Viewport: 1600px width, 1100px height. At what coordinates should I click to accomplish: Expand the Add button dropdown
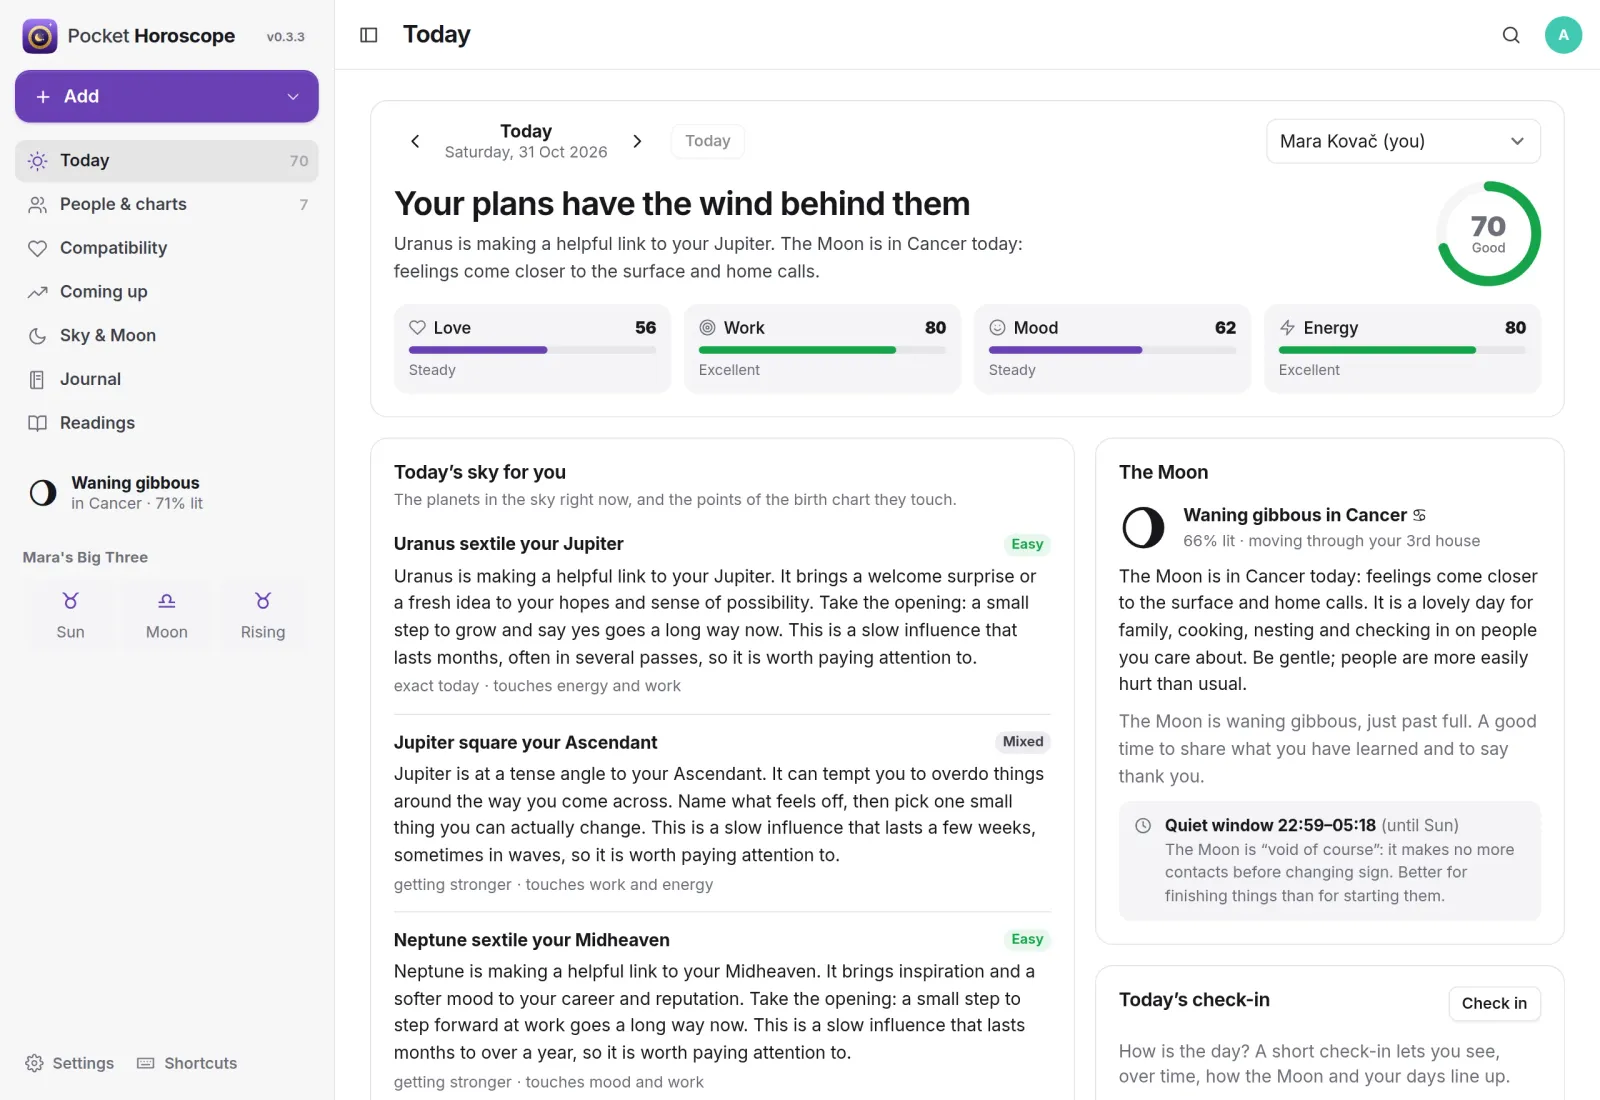click(293, 97)
